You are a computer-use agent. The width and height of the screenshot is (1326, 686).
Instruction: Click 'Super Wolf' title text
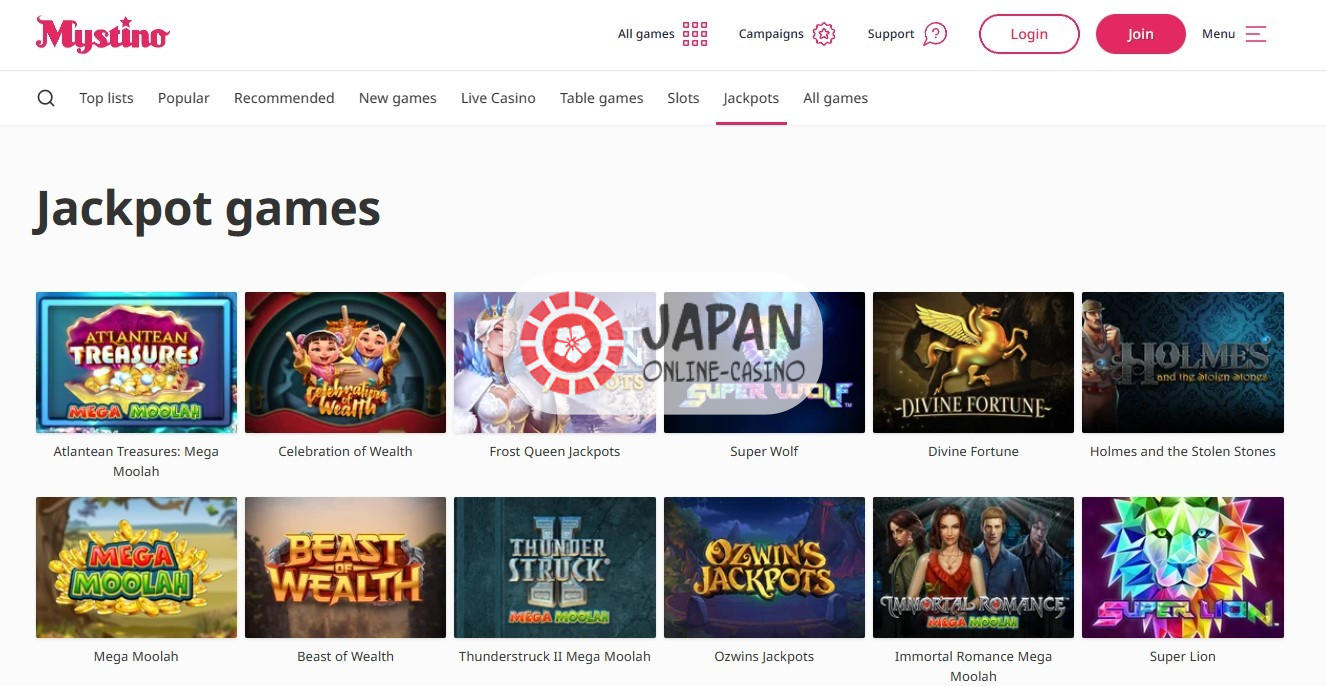tap(764, 452)
